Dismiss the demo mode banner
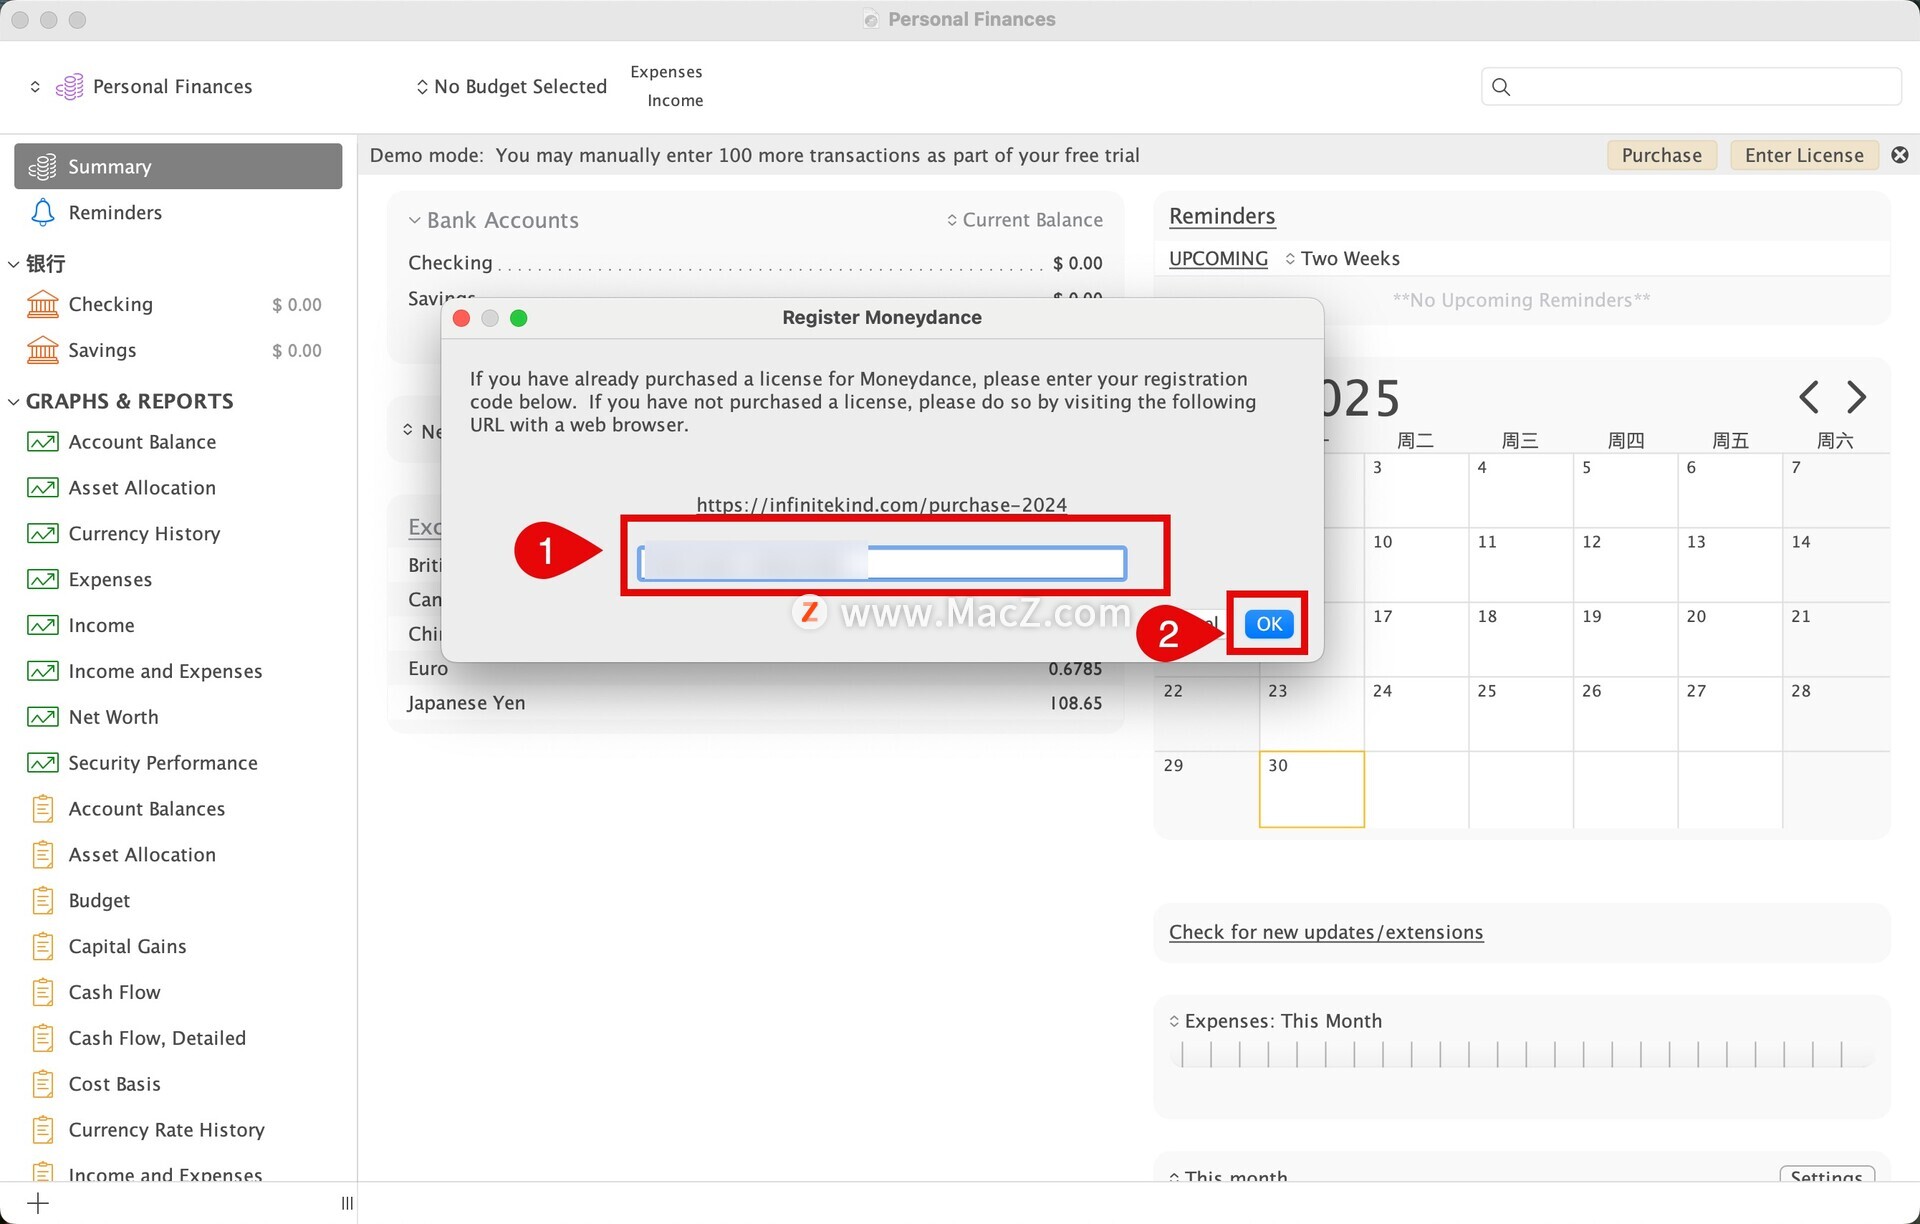 pos(1900,155)
